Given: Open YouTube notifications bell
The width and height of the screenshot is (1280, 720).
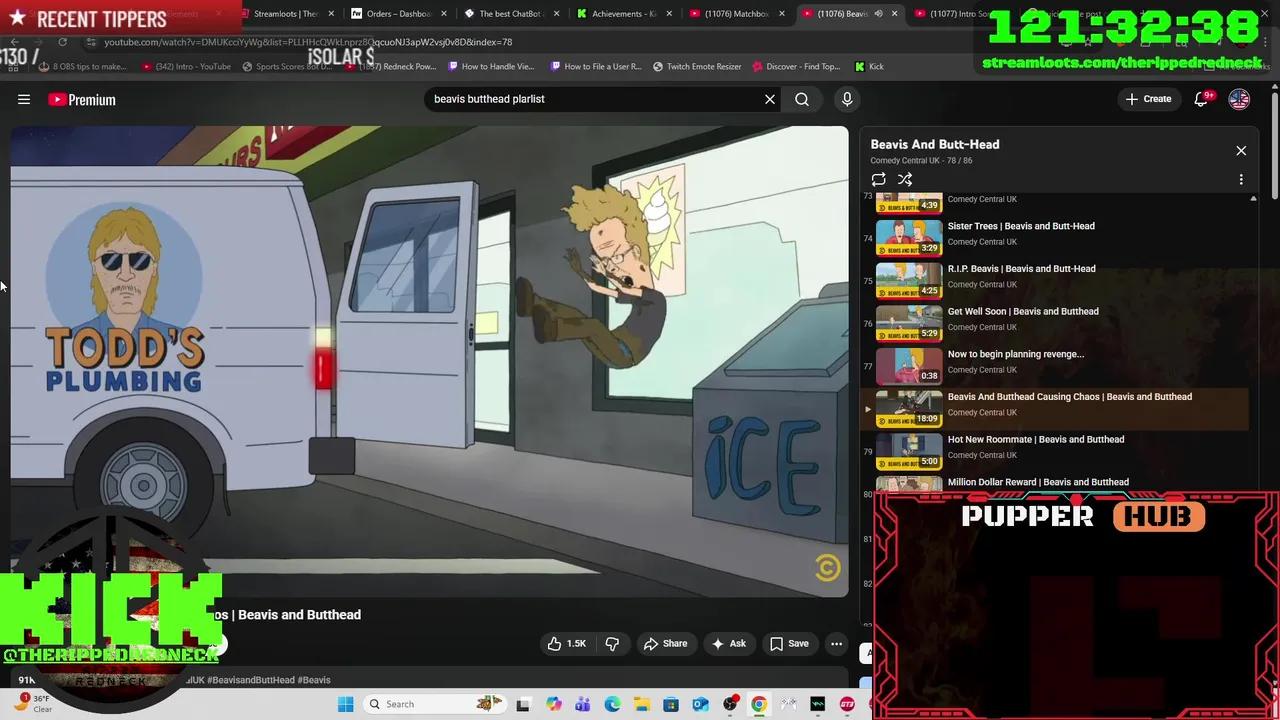Looking at the screenshot, I should click(1203, 99).
